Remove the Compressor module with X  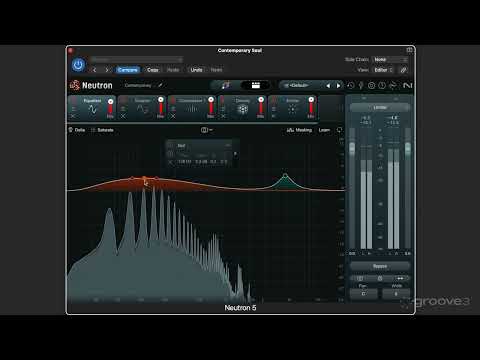173,116
